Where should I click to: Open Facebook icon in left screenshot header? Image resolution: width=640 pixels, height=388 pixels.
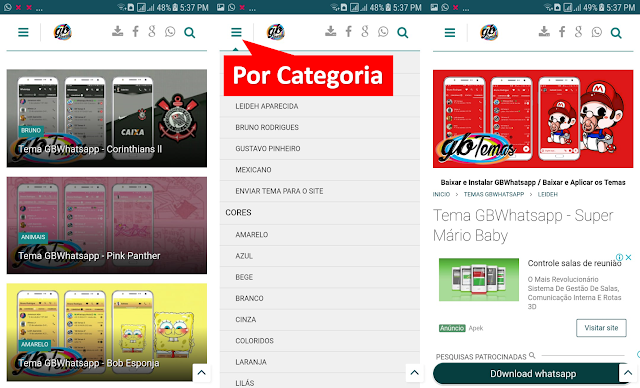tap(136, 31)
